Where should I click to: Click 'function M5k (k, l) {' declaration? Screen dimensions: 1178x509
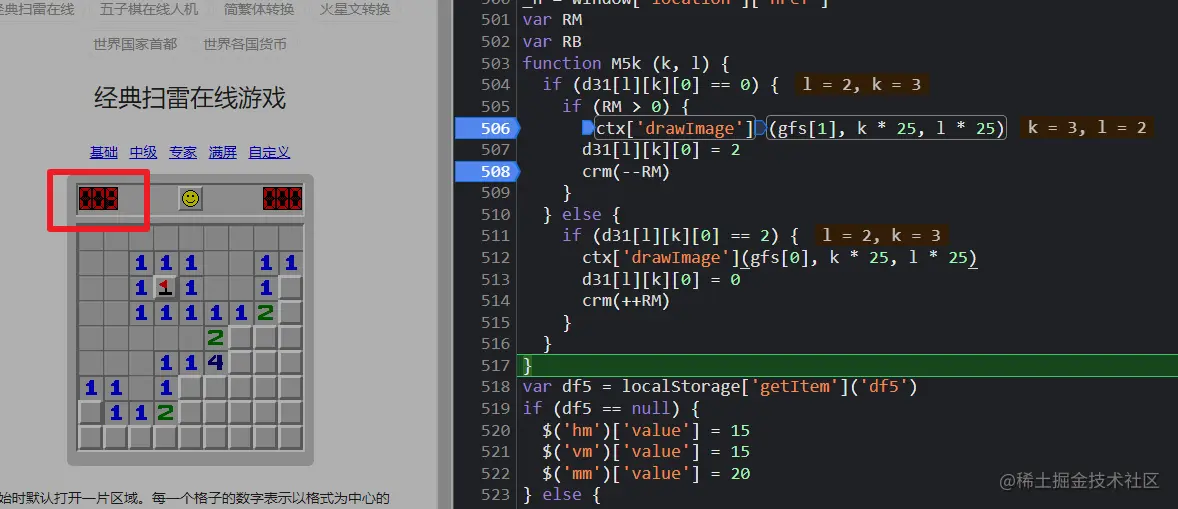[x=627, y=63]
